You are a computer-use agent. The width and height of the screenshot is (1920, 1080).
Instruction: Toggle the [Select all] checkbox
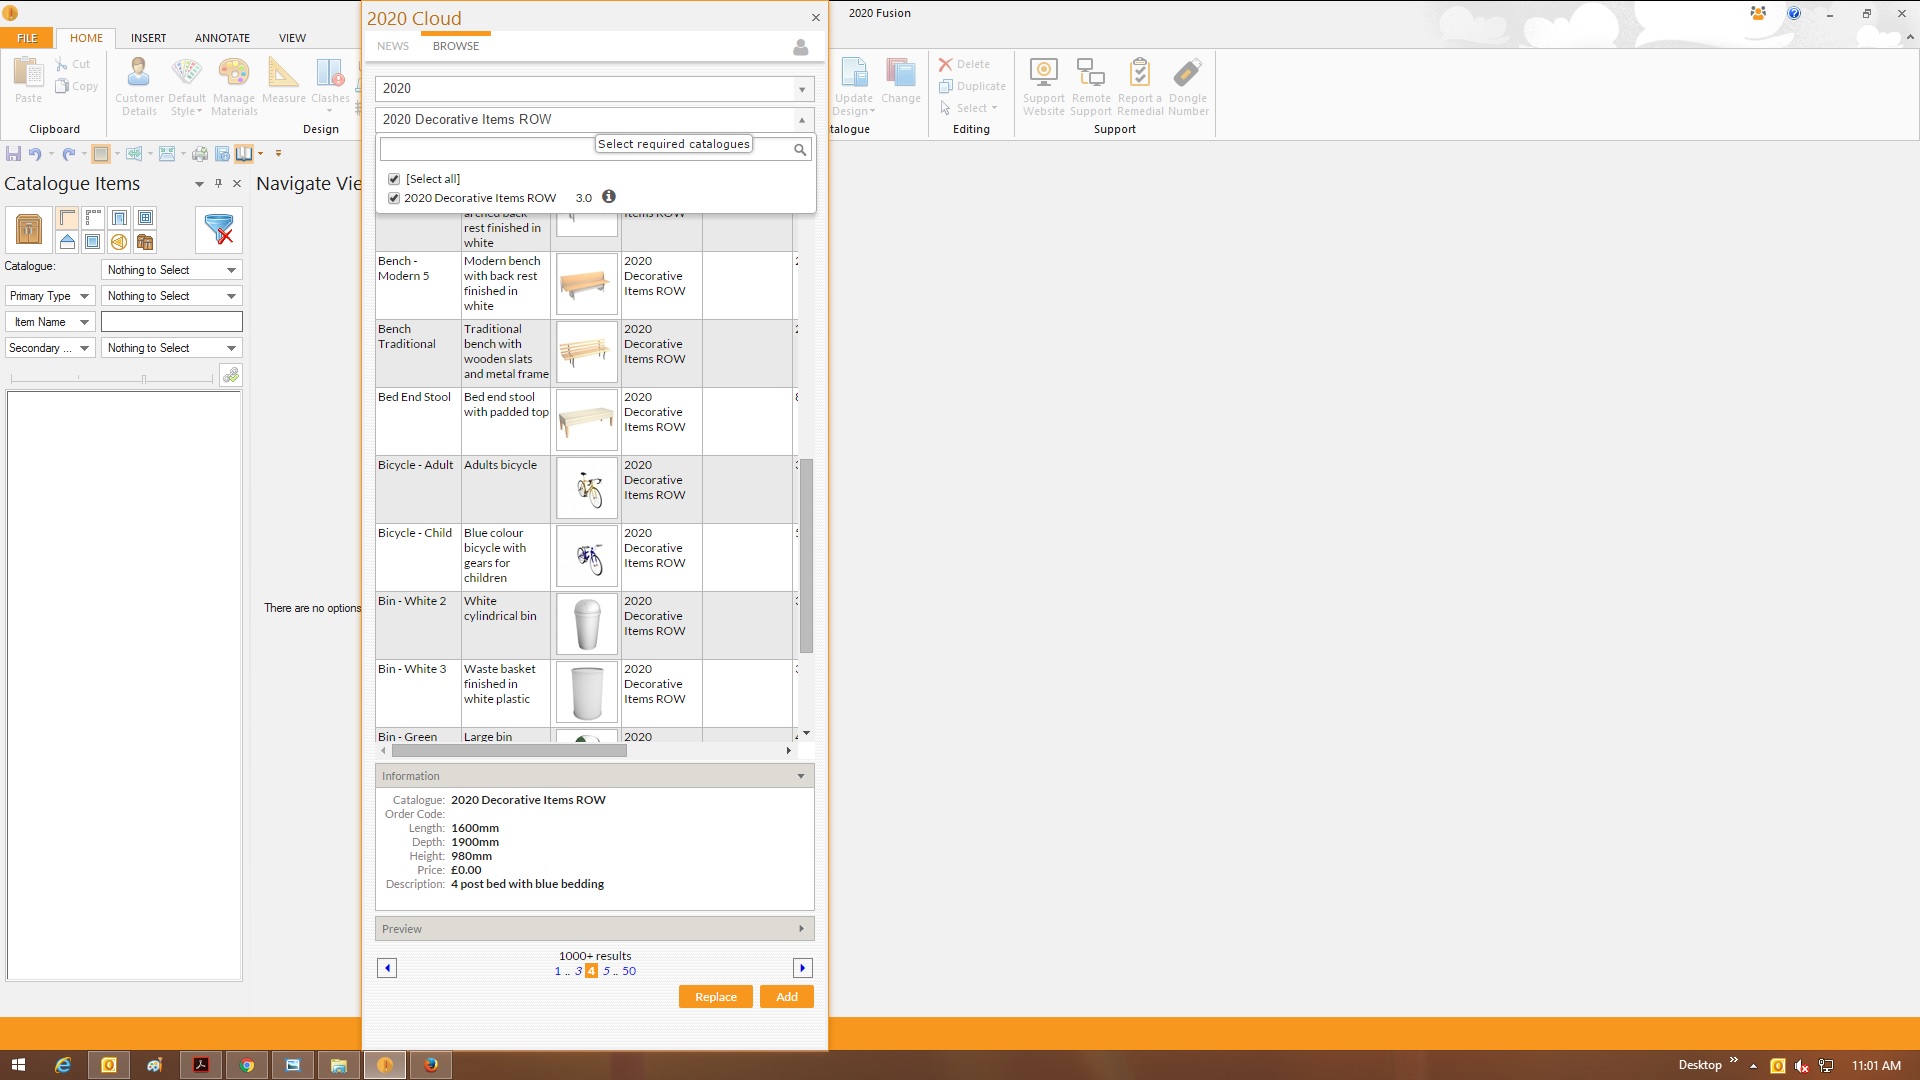click(x=394, y=179)
